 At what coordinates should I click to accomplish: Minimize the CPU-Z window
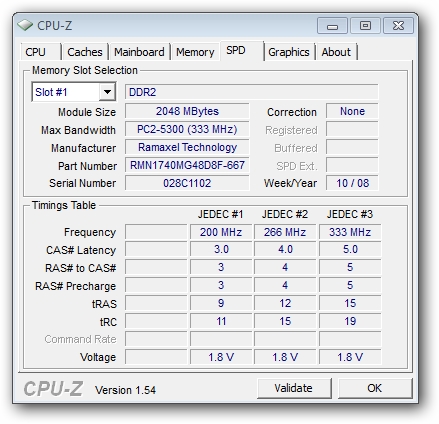pos(332,26)
